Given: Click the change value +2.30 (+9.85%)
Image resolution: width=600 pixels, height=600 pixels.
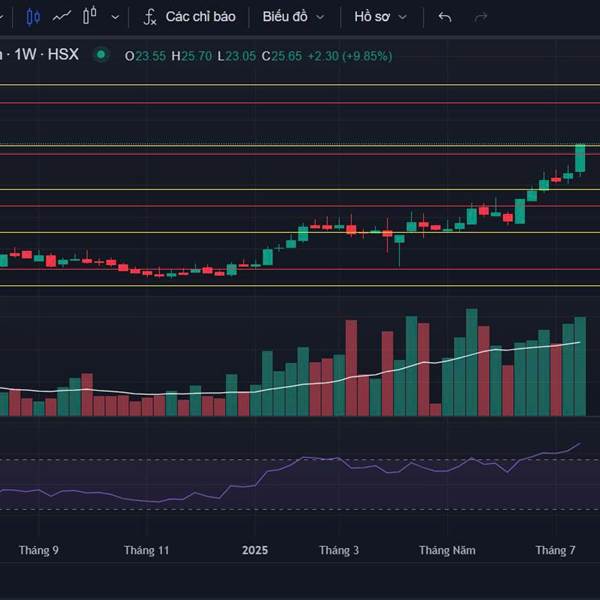Looking at the screenshot, I should point(350,56).
